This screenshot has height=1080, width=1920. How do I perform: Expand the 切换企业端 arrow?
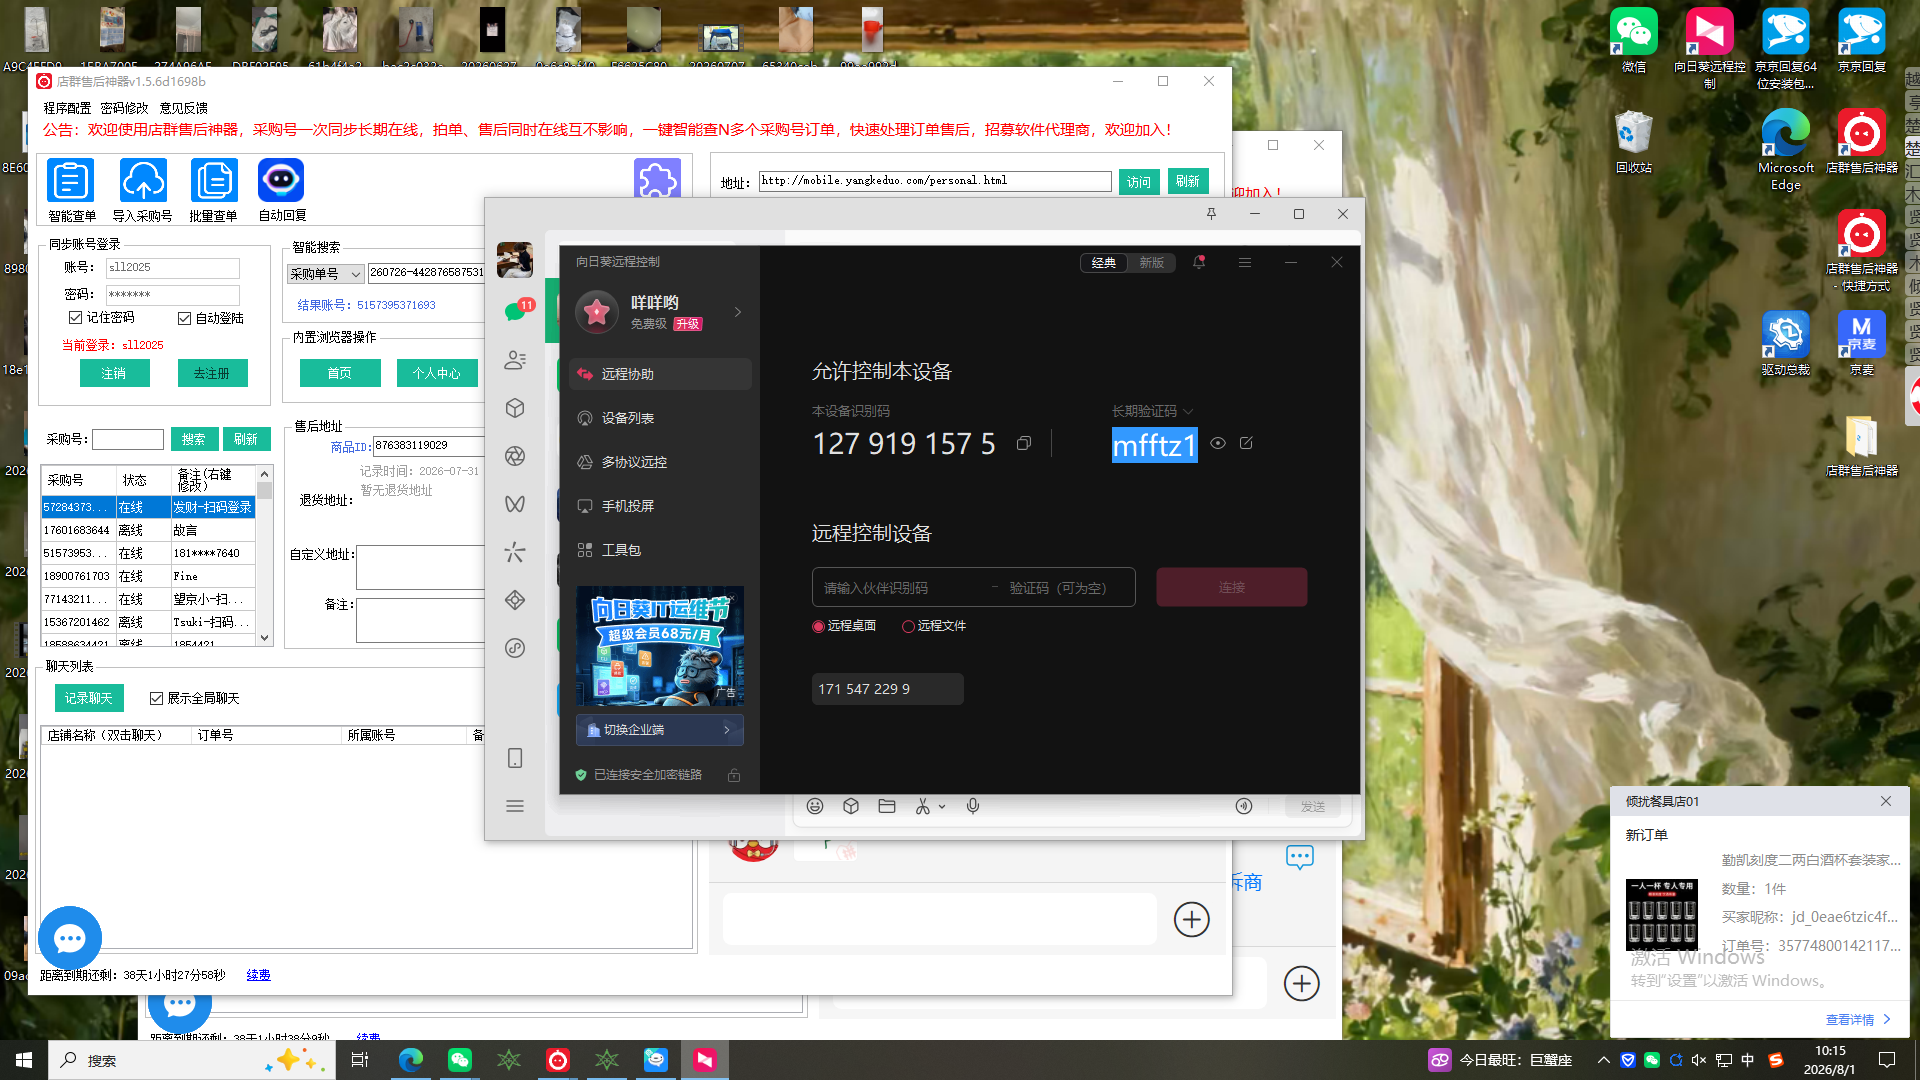click(726, 730)
